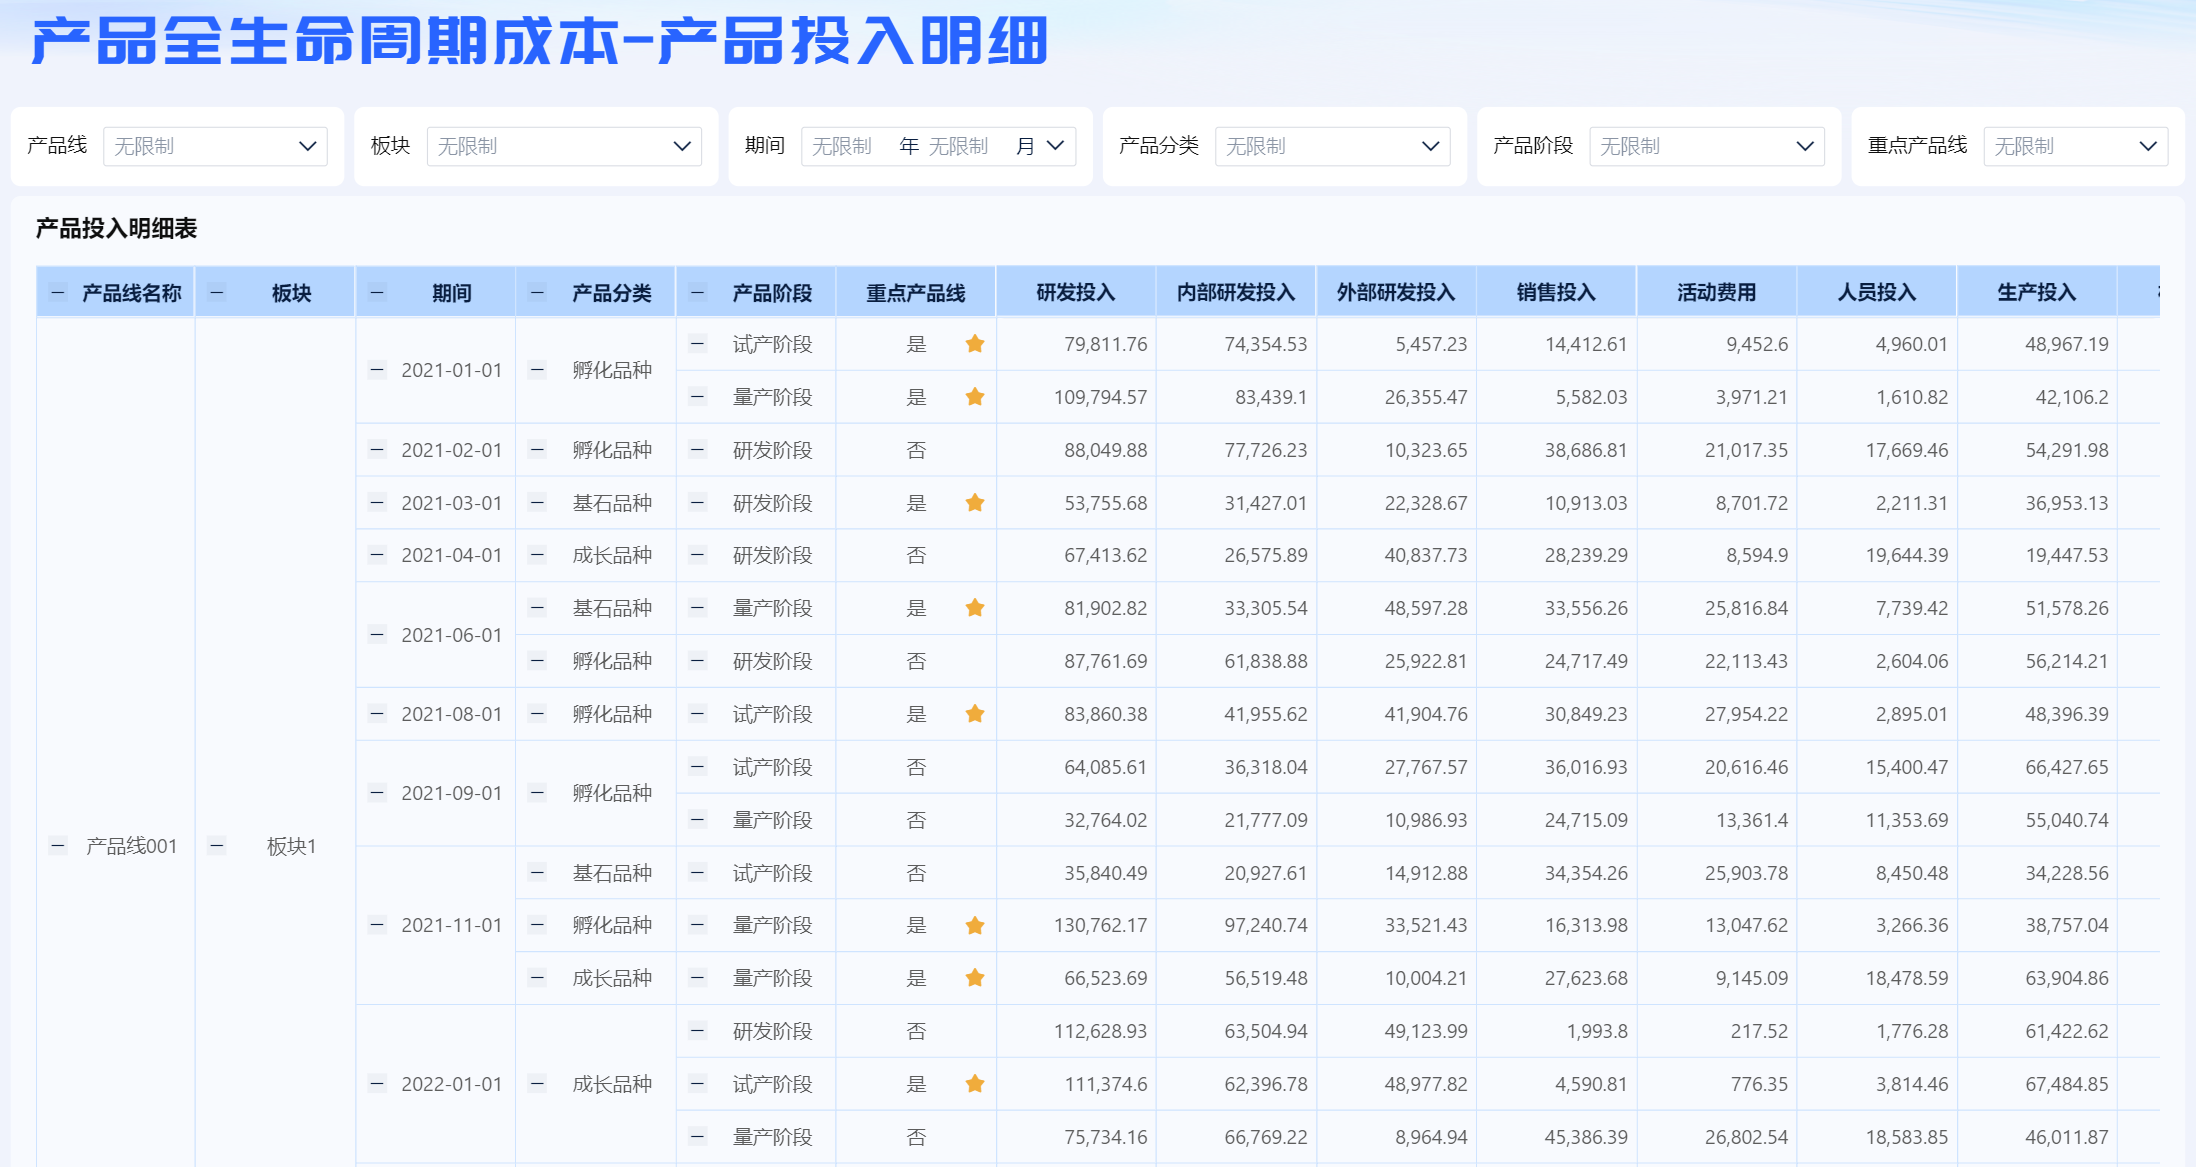Select the 研发投入 column header

click(x=1076, y=293)
